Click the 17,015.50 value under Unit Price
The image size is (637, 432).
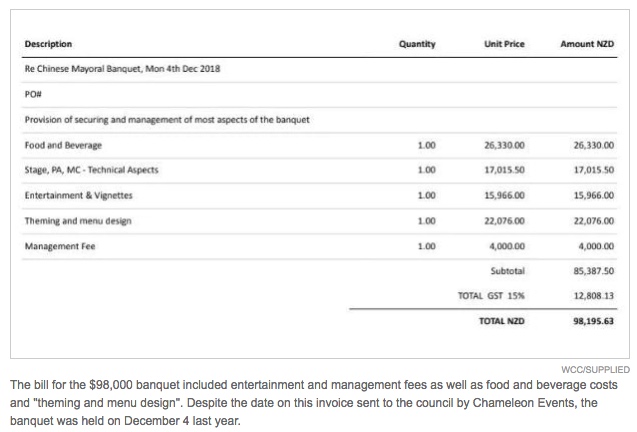tap(505, 170)
